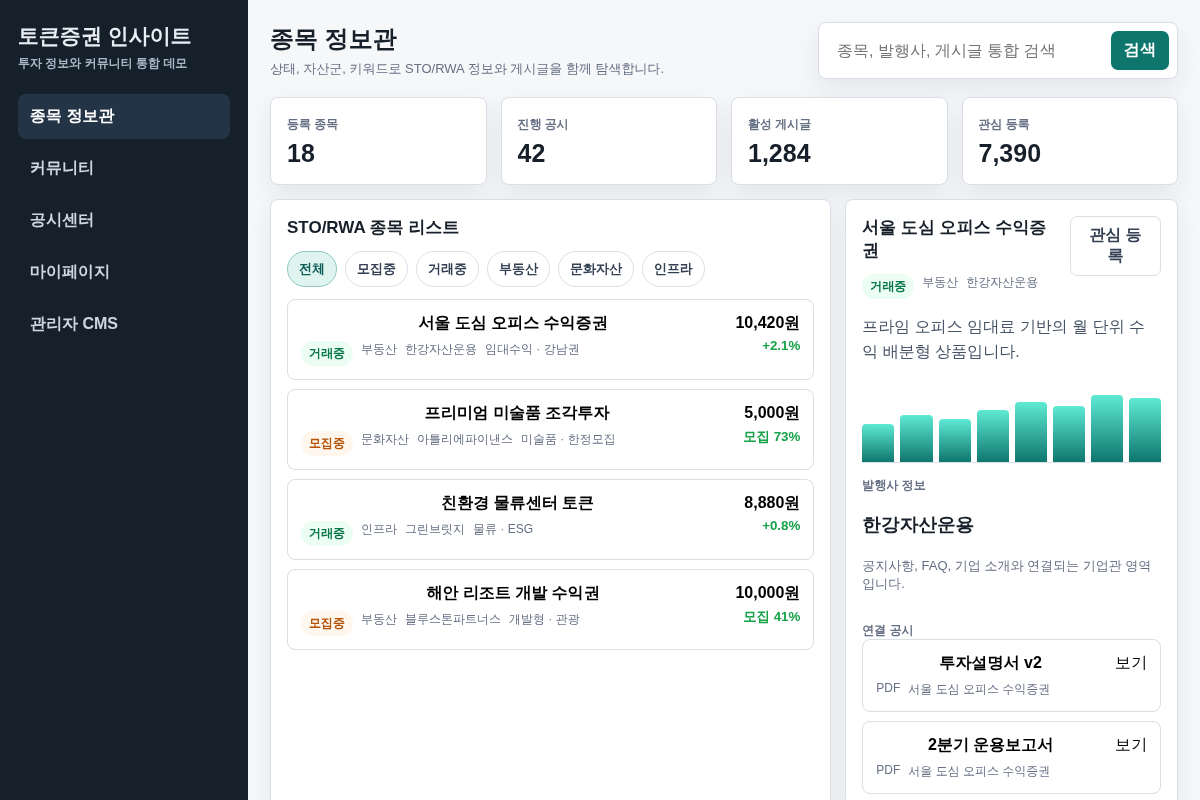
Task: Open 공시센터 from sidebar
Action: [124, 220]
